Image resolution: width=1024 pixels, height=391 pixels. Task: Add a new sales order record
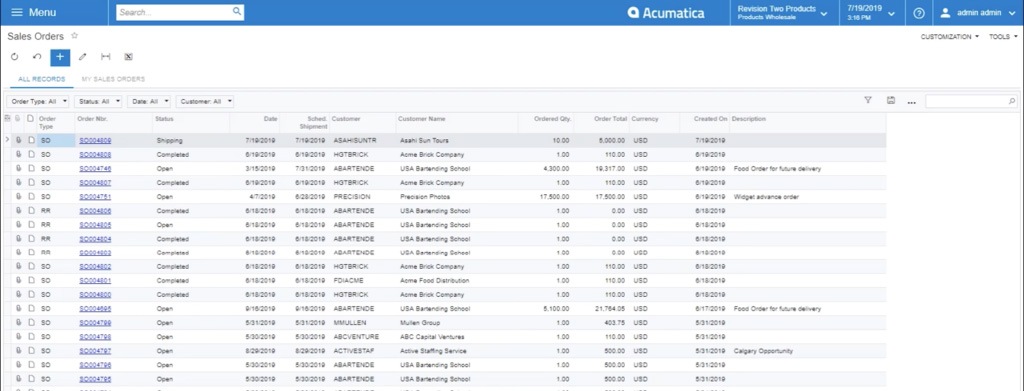point(60,57)
